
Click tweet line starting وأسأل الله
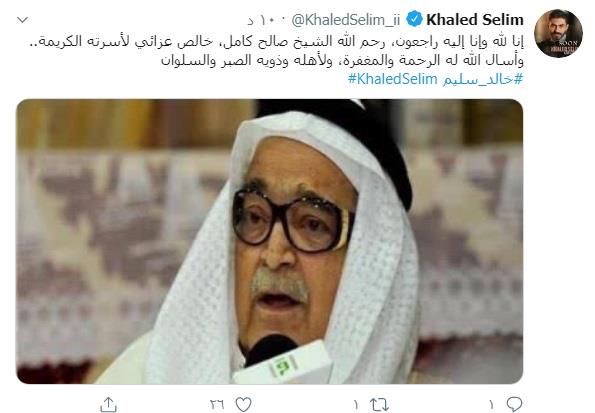coord(342,60)
